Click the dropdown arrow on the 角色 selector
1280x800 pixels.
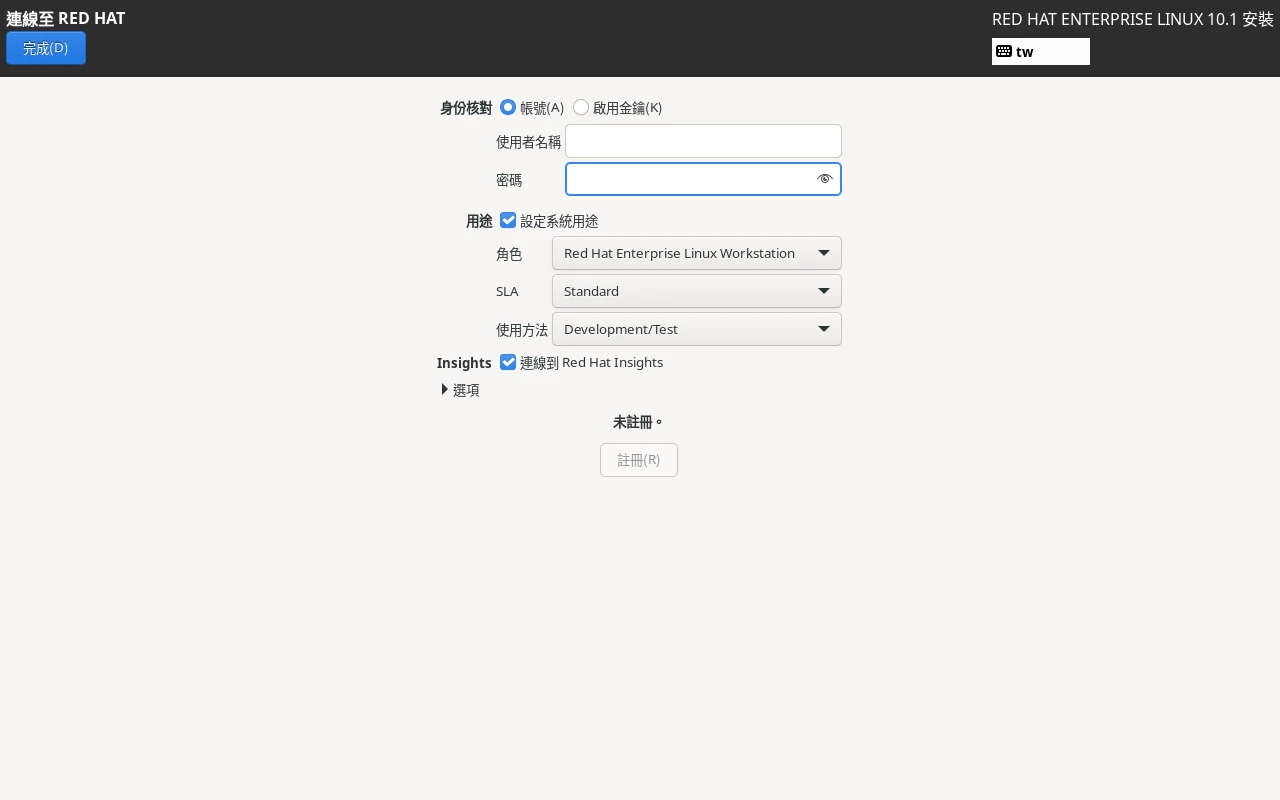824,253
